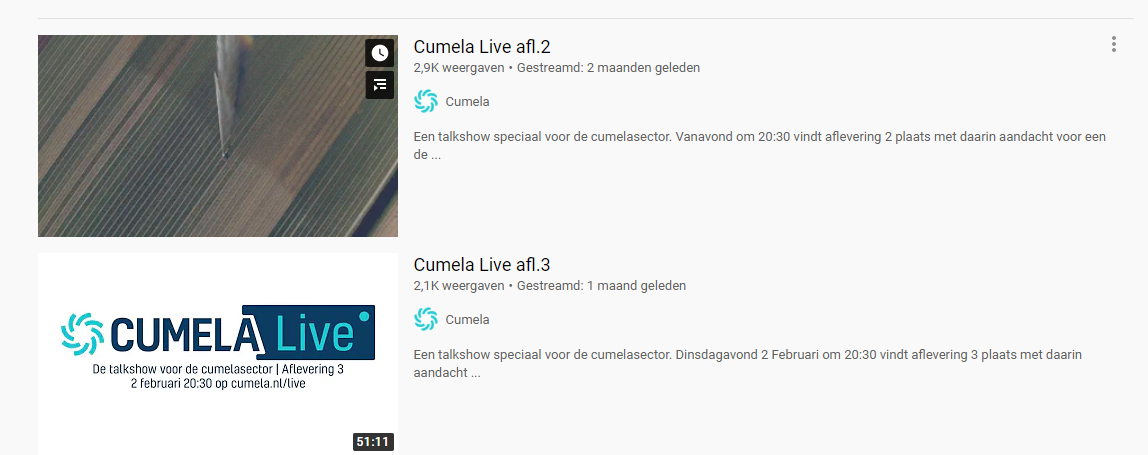This screenshot has width=1148, height=455.
Task: Click Cumela channel avatar under afl.2 video
Action: pos(425,102)
